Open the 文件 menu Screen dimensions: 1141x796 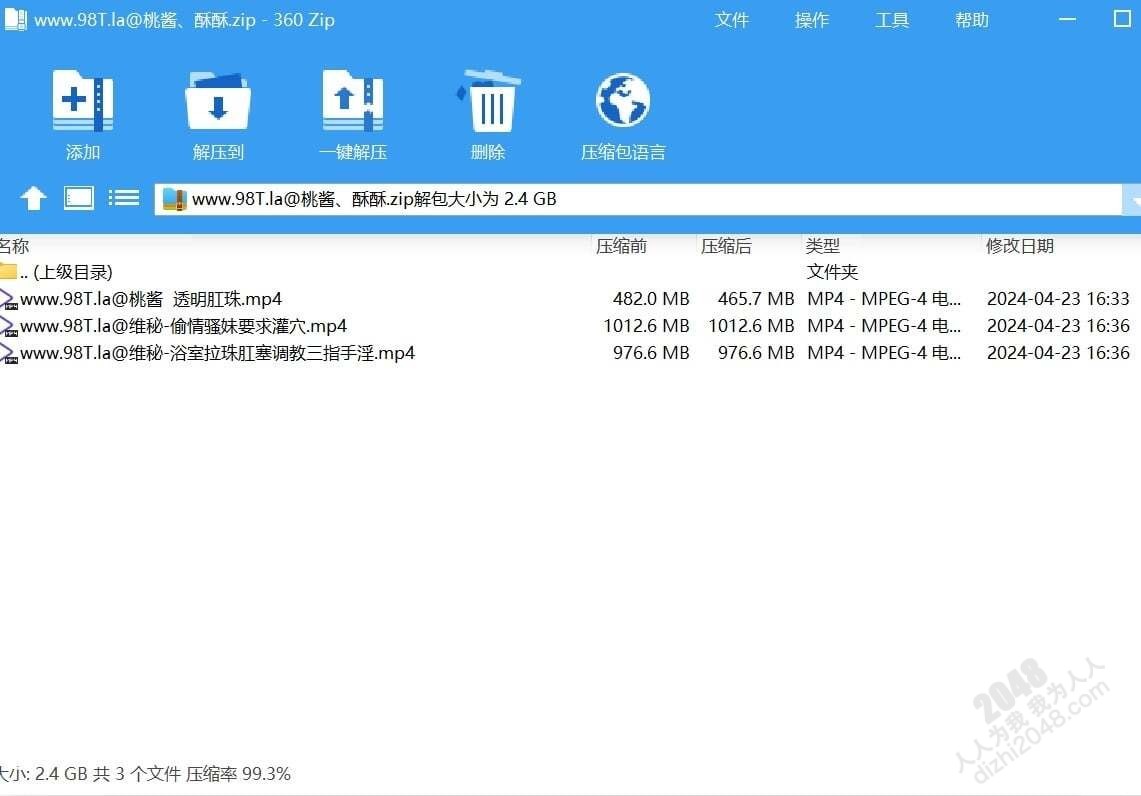point(732,20)
